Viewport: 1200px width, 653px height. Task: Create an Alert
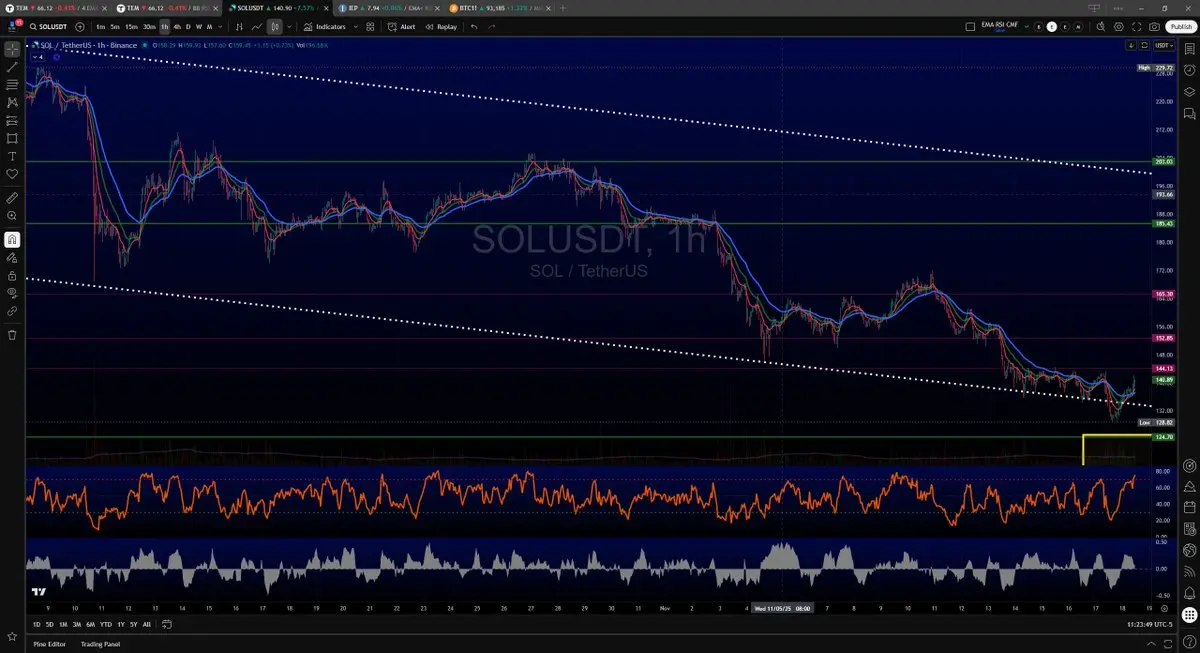(x=401, y=27)
